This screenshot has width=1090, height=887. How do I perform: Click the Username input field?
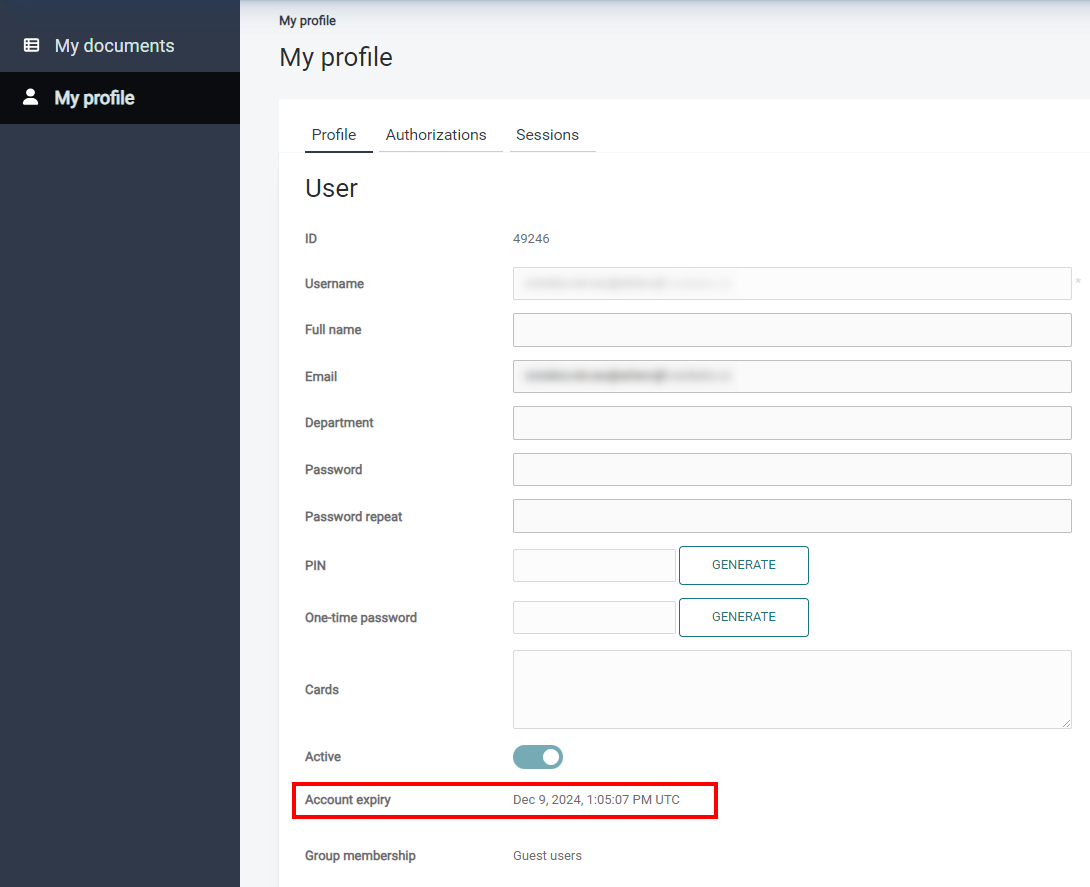pos(791,284)
